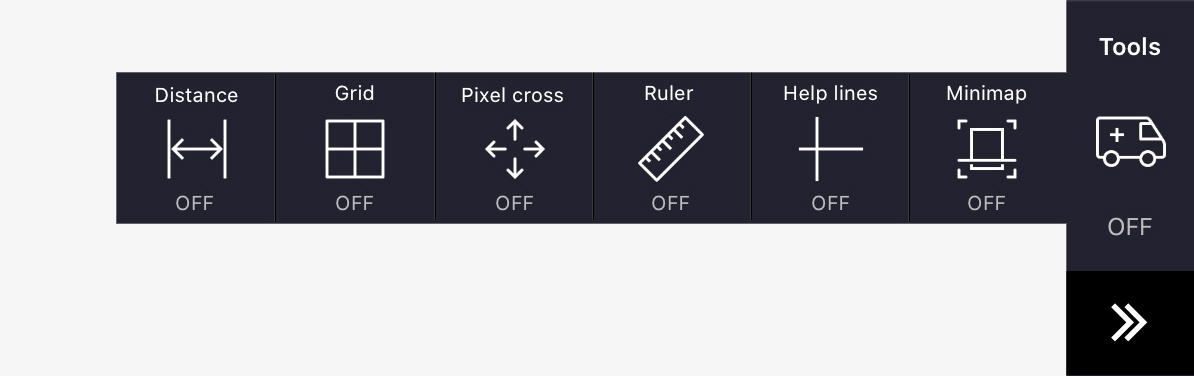Toggle Ruler OFF indicator
The height and width of the screenshot is (376, 1194).
[x=670, y=203]
